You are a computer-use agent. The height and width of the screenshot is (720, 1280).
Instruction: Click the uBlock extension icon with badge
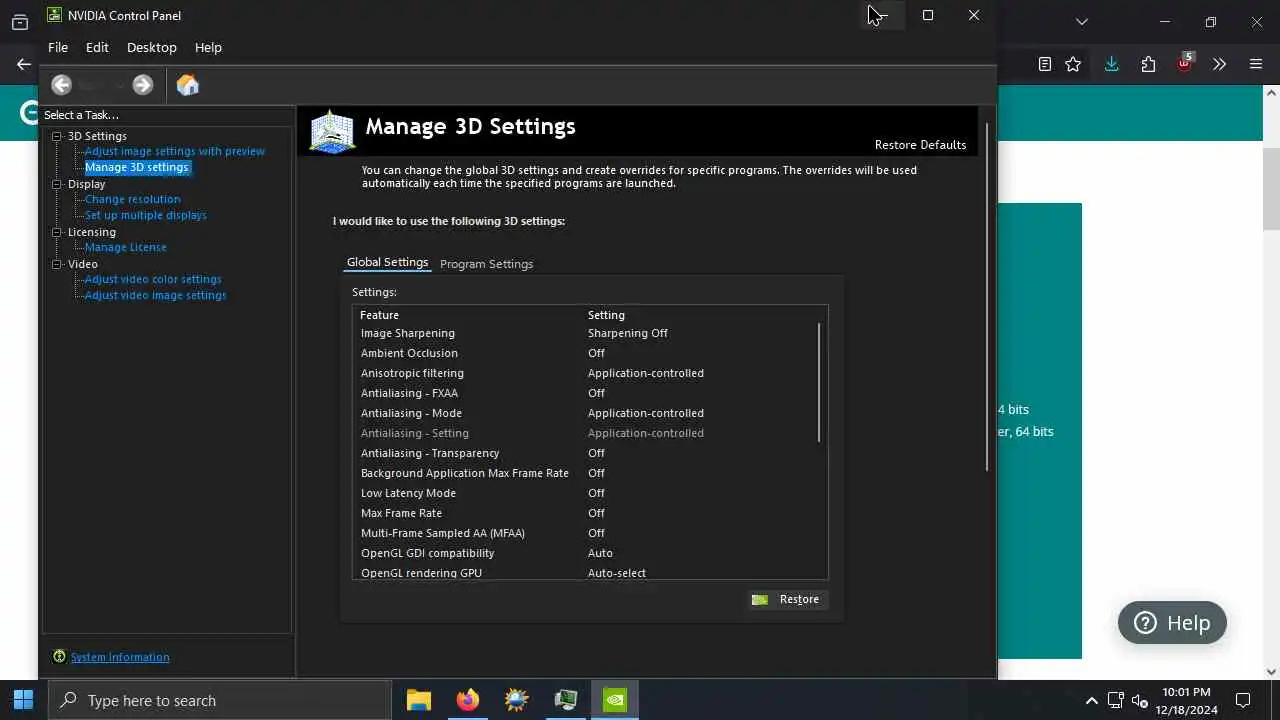pyautogui.click(x=1185, y=62)
